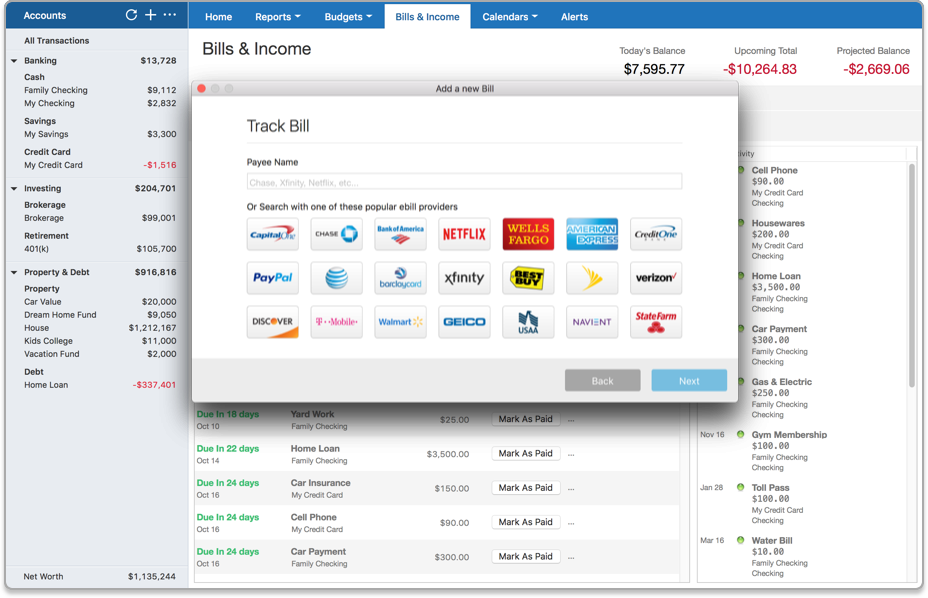Focus the Payee Name input field
Screen dimensions: 928x598
click(465, 182)
